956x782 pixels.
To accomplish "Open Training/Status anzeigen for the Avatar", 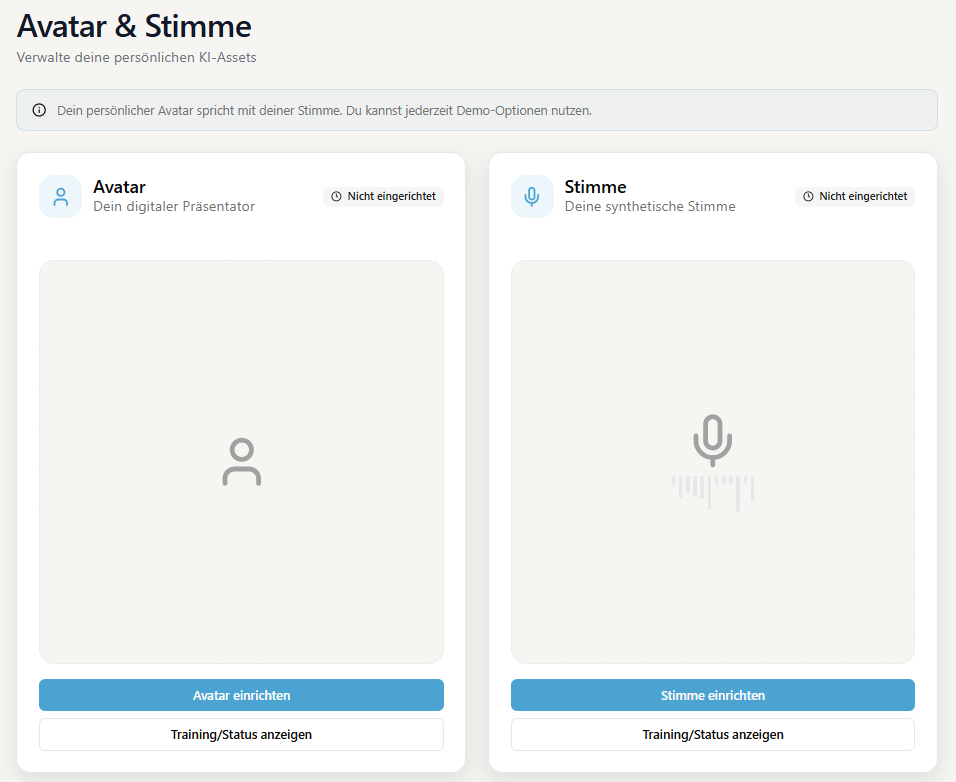I will (241, 734).
